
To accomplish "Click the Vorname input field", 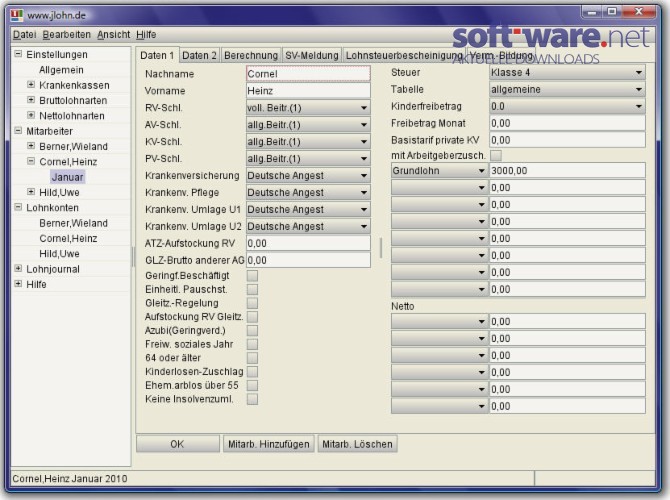I will (308, 91).
